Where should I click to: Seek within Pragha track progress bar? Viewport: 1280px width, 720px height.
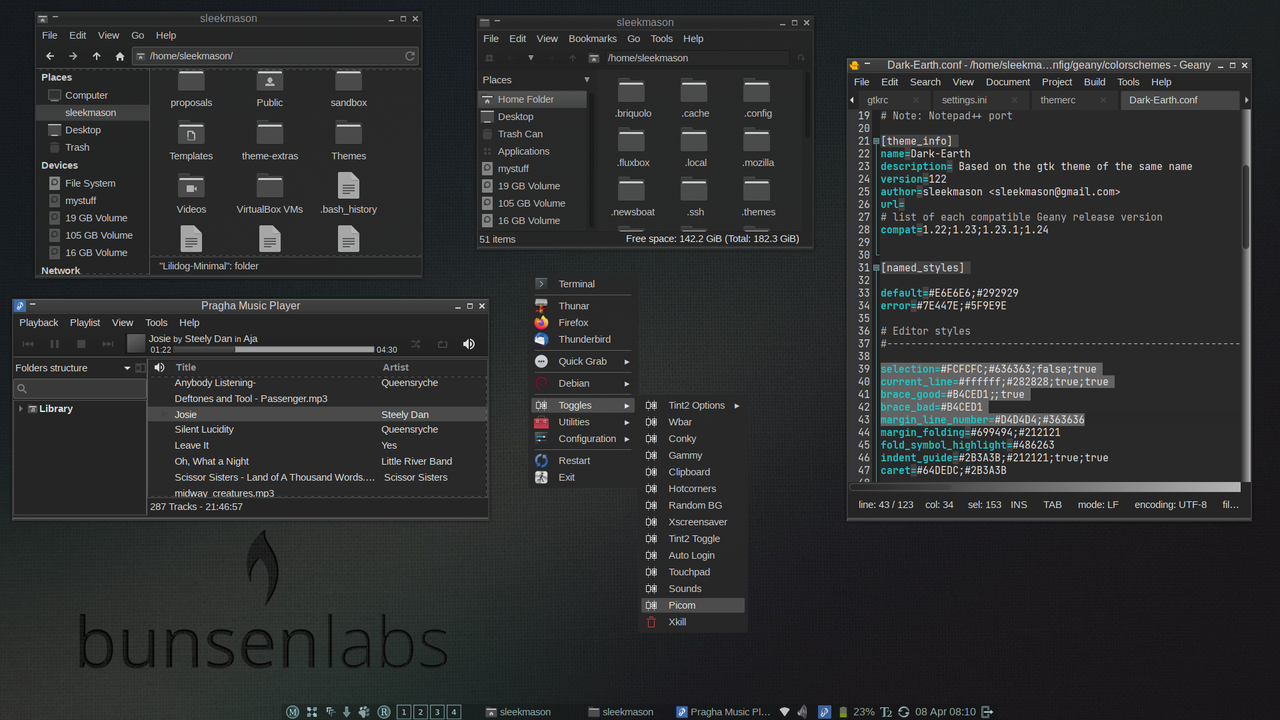pos(274,350)
